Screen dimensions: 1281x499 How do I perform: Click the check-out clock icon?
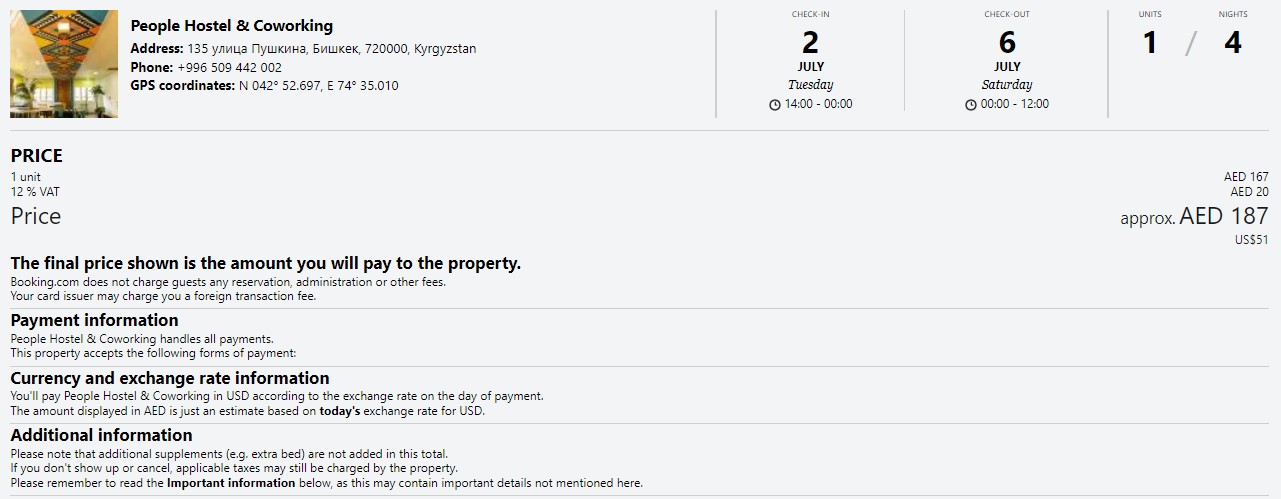click(x=971, y=105)
